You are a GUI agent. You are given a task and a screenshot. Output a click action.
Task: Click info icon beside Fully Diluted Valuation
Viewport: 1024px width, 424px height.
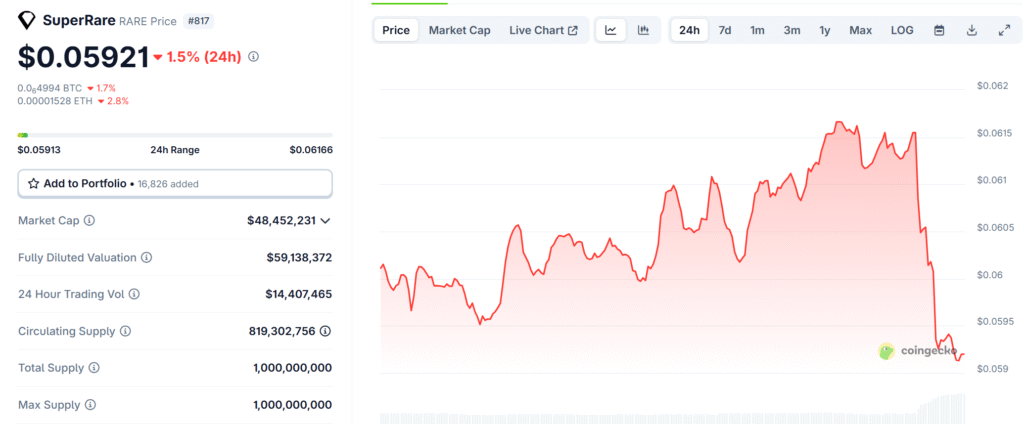(146, 258)
